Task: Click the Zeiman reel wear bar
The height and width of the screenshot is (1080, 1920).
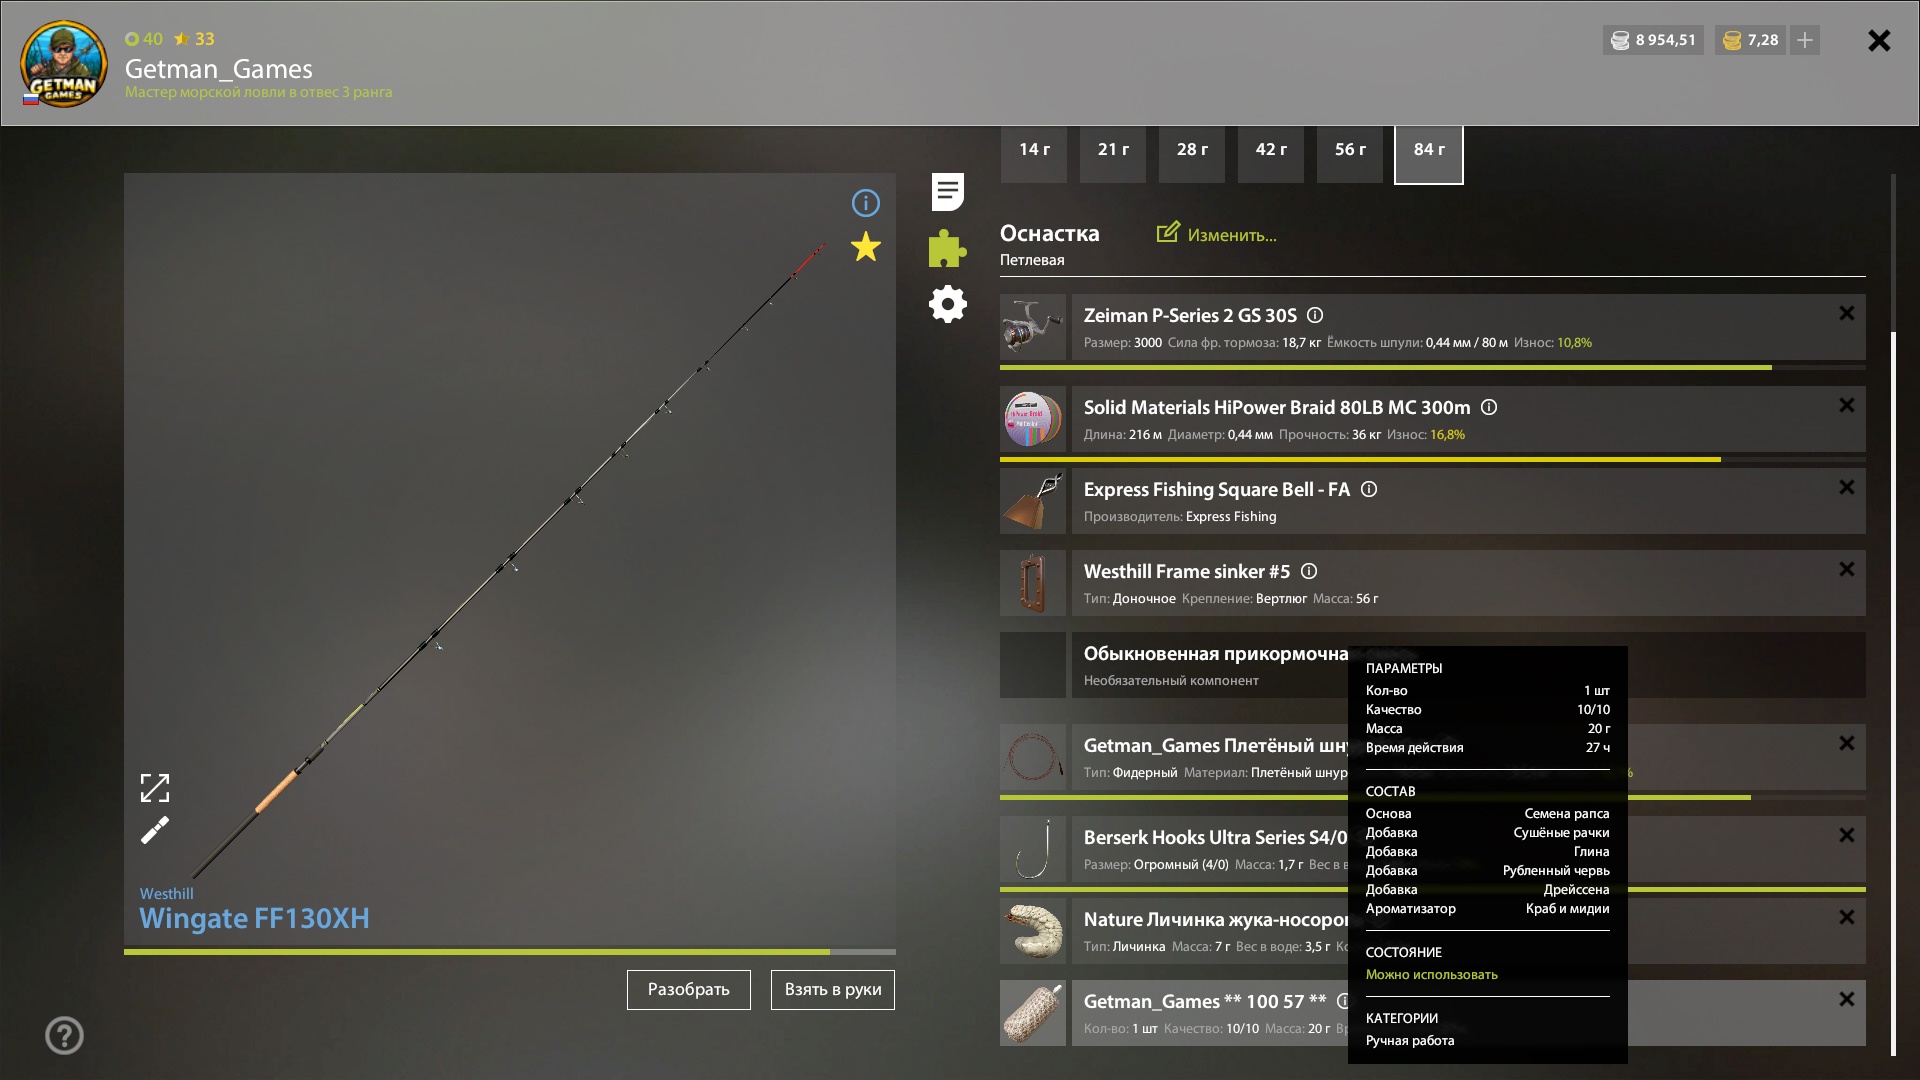Action: (1433, 368)
